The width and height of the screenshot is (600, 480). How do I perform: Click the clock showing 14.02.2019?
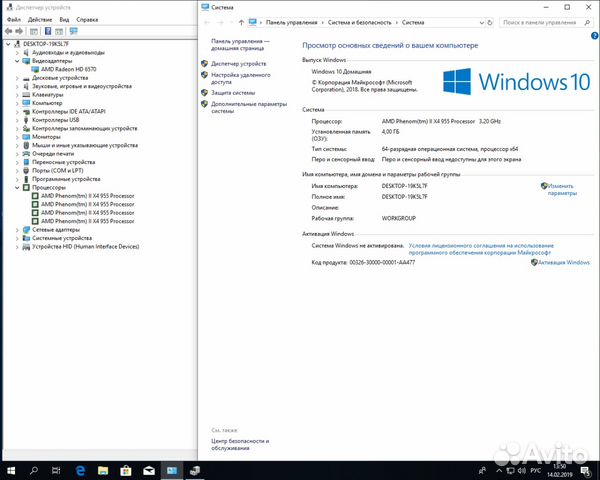tap(559, 470)
